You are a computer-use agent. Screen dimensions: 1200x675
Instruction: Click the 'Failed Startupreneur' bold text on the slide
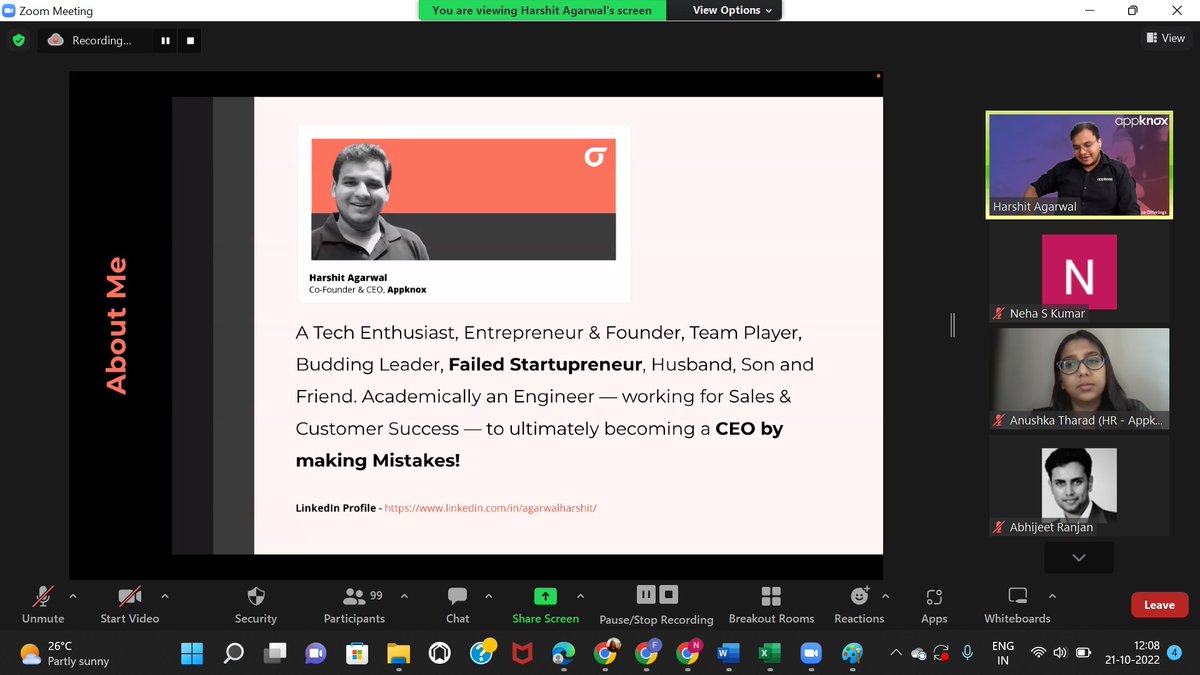click(x=544, y=364)
